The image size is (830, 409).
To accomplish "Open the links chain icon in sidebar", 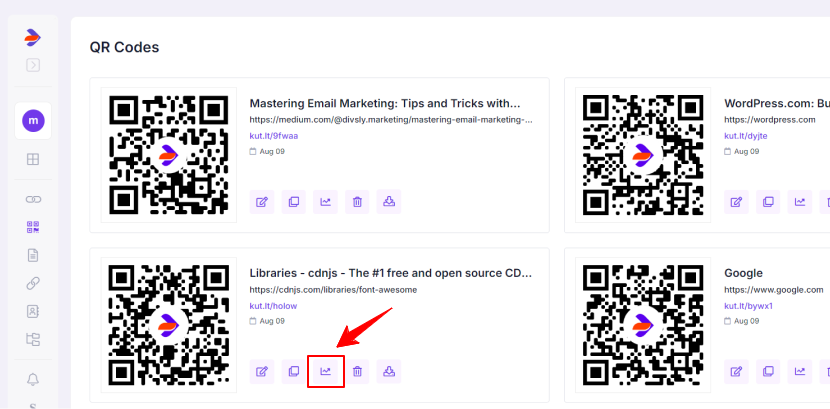I will pos(33,199).
